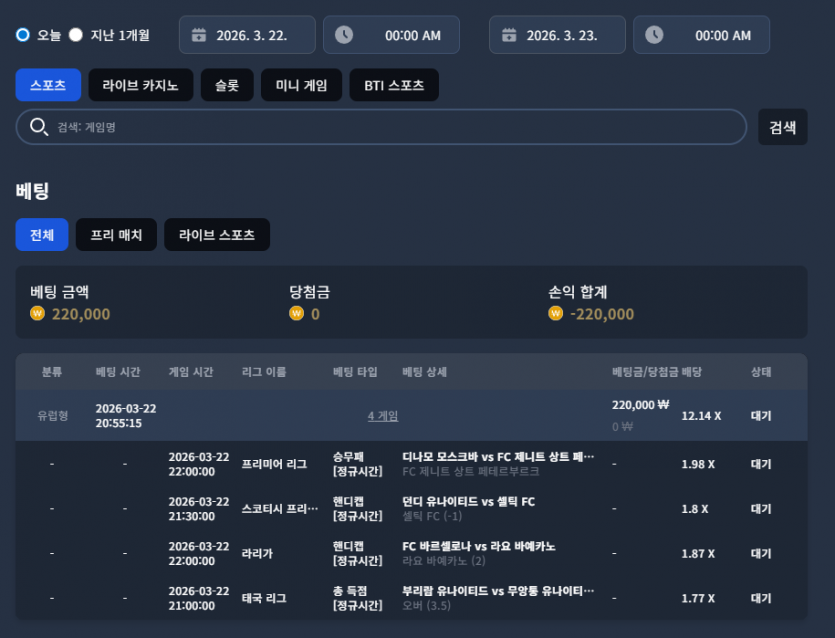The width and height of the screenshot is (835, 638).
Task: Select the 오늘 radio button
Action: tap(23, 35)
